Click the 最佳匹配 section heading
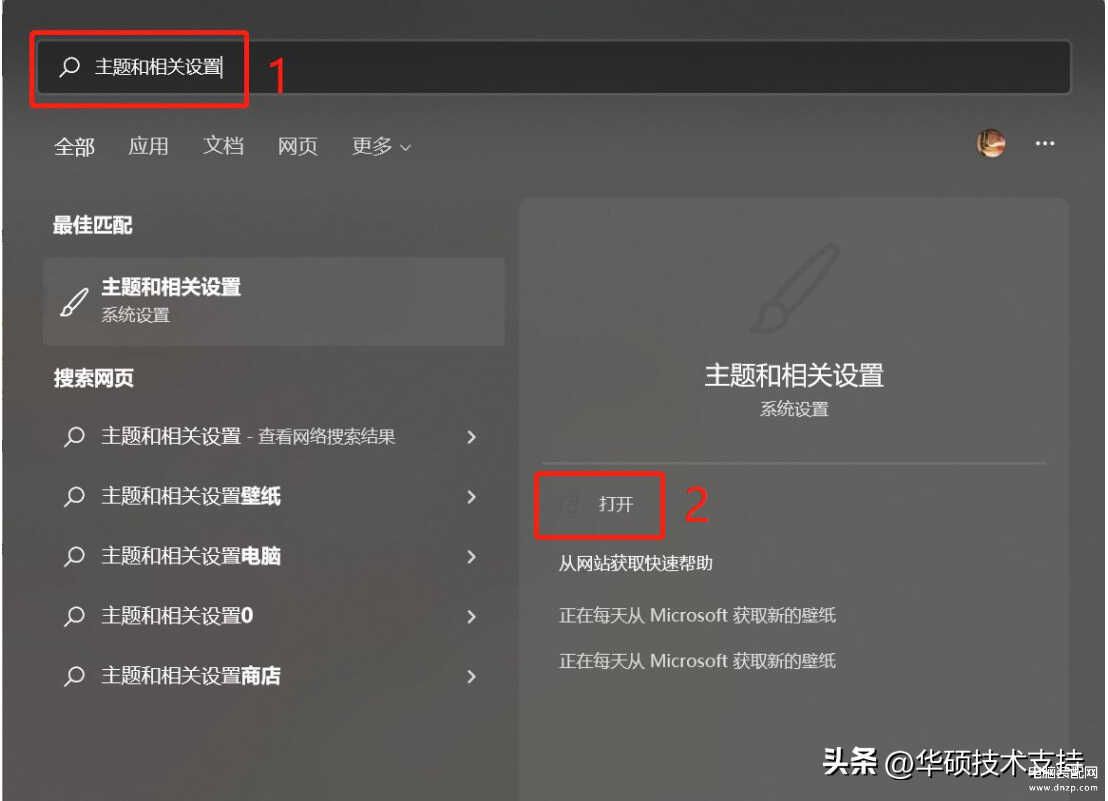The image size is (1108, 801). [93, 225]
